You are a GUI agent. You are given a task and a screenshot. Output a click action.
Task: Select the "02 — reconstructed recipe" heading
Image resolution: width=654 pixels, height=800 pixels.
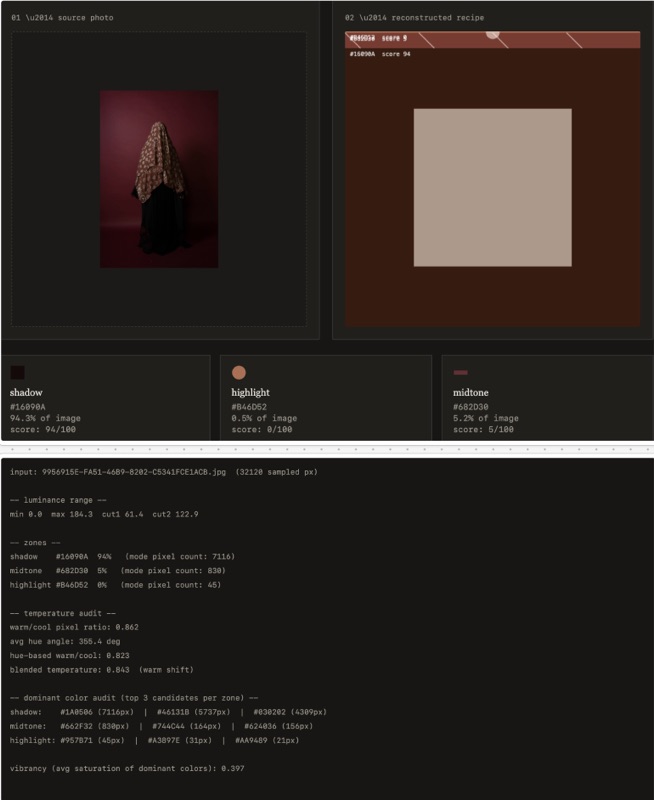coord(414,18)
